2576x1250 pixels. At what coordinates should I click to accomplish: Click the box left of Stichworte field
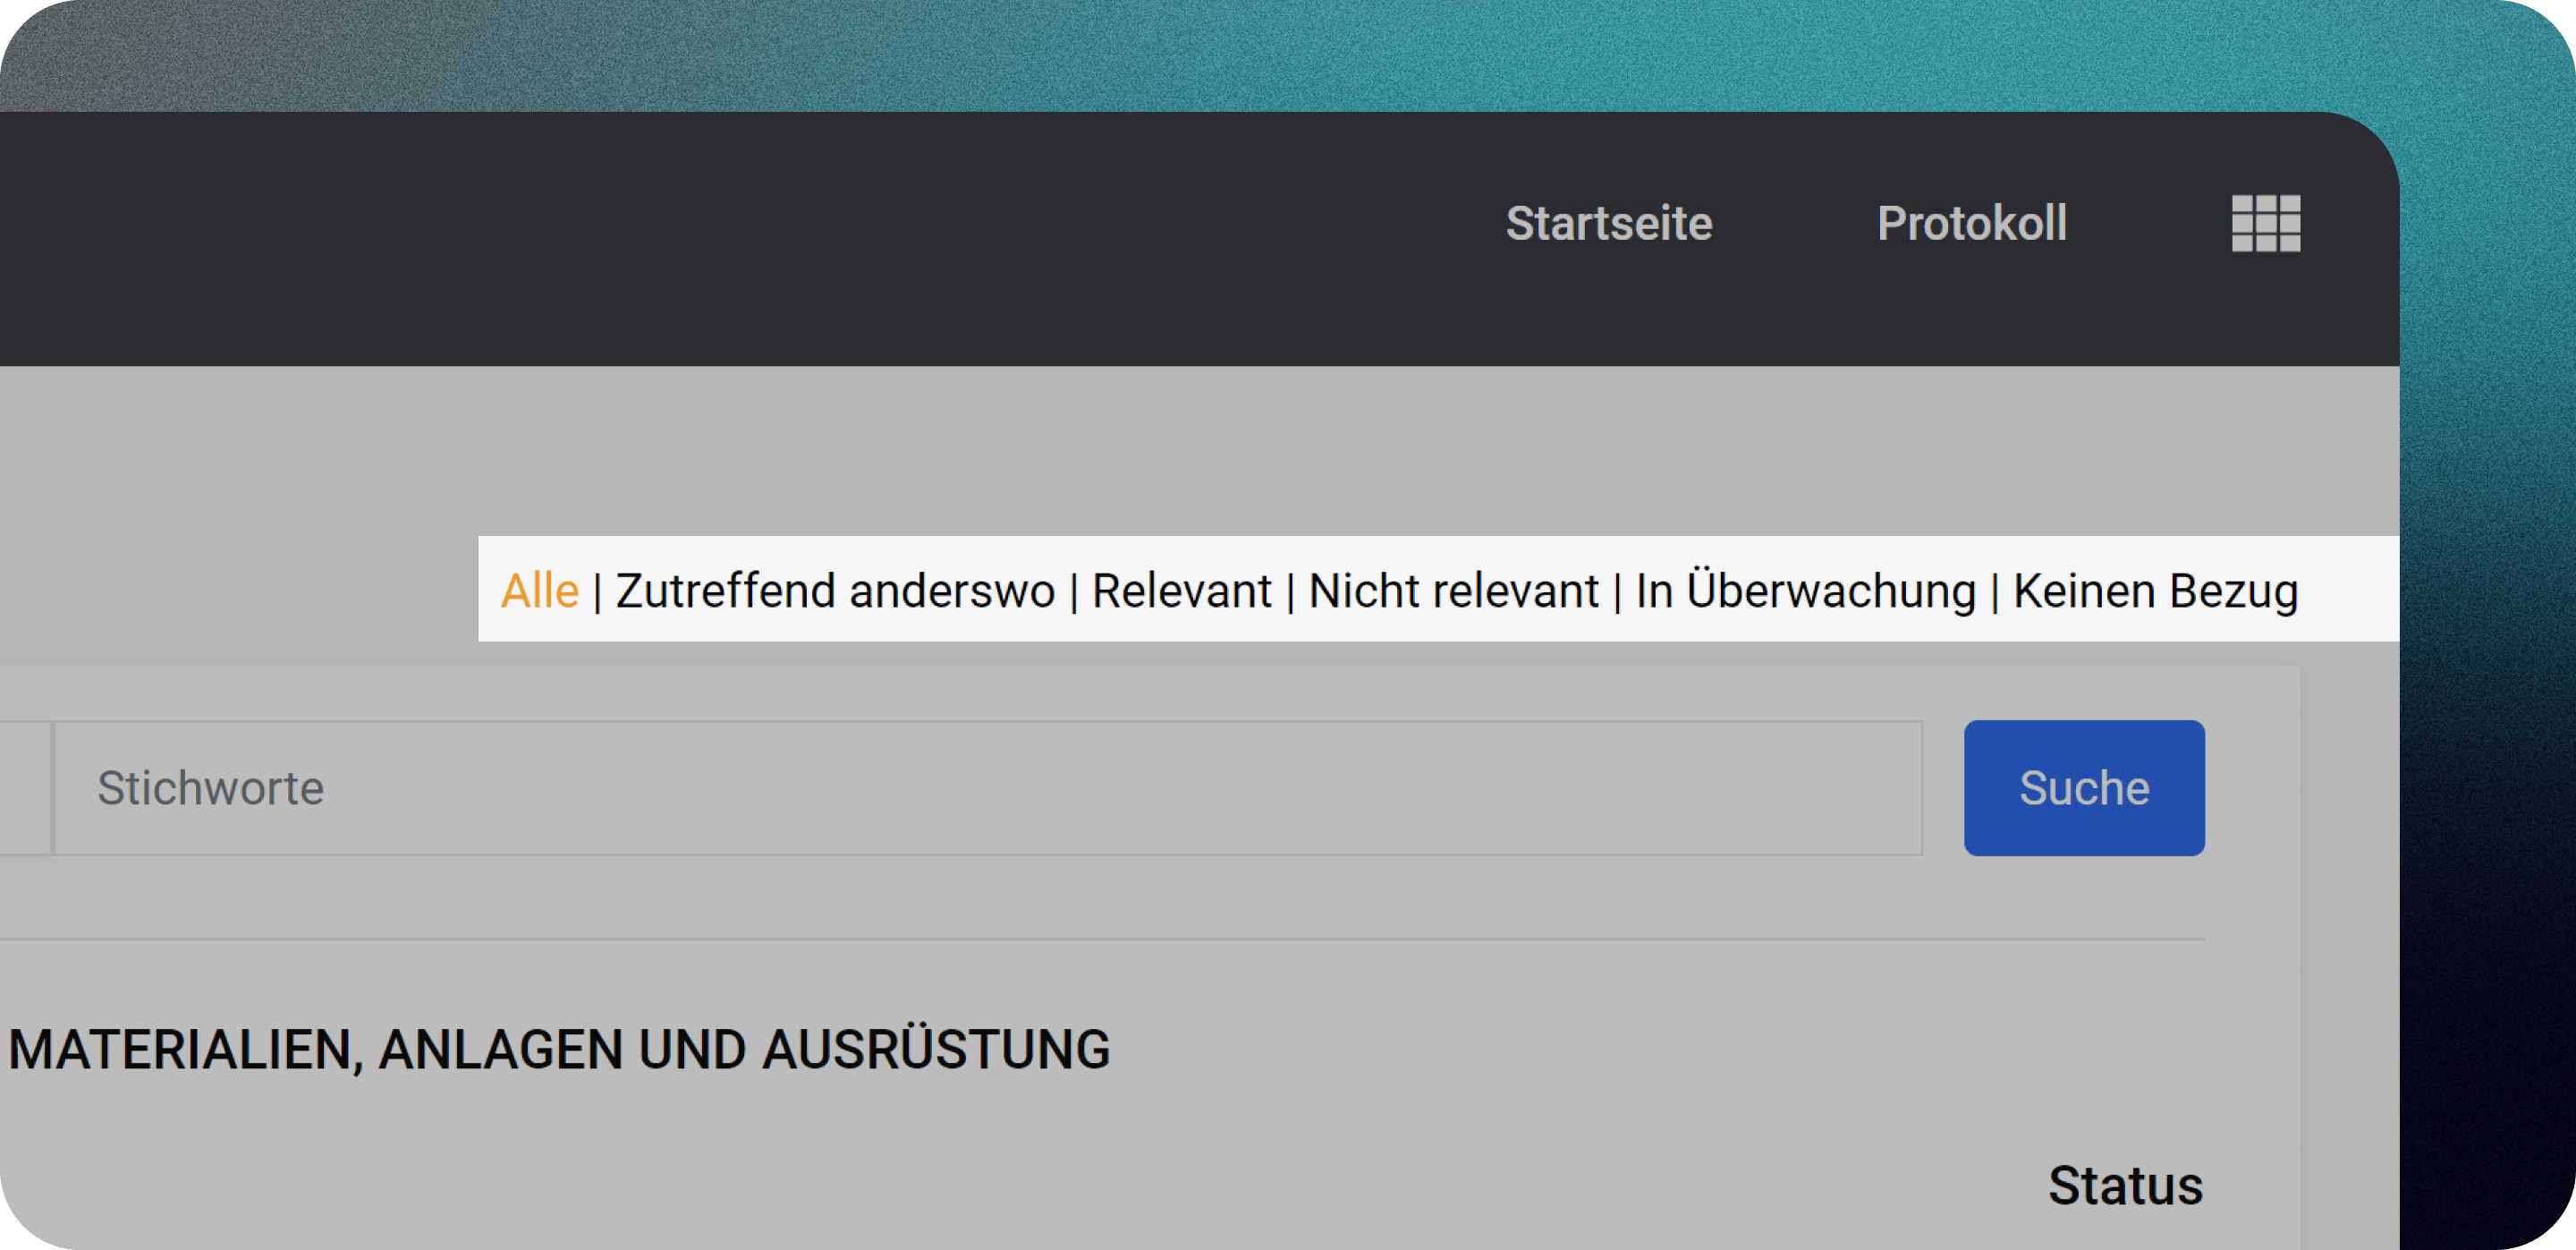[24, 788]
